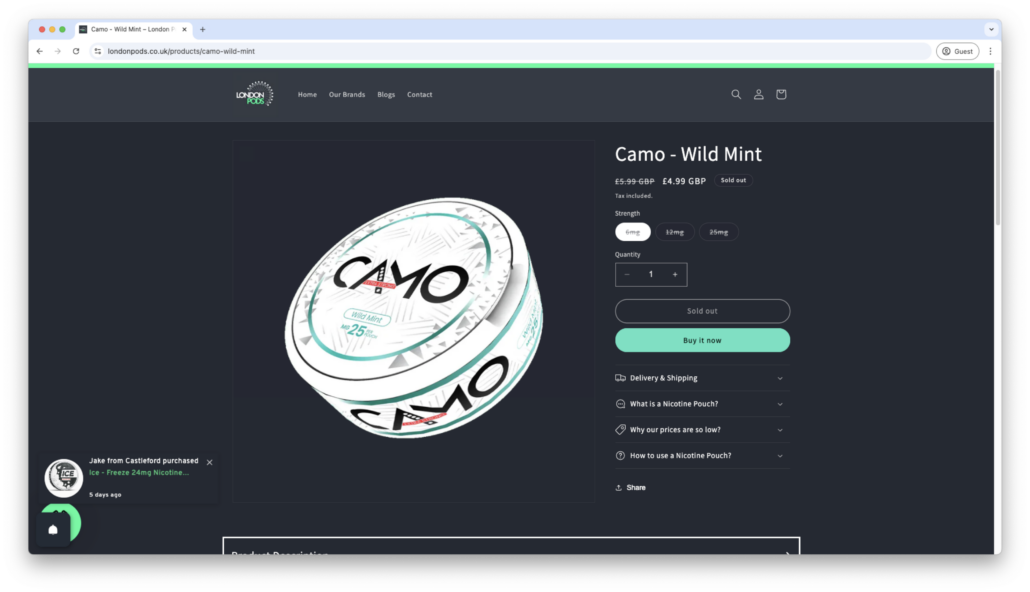Click the Buy it now button
Image resolution: width=1030 pixels, height=592 pixels.
pyautogui.click(x=702, y=340)
